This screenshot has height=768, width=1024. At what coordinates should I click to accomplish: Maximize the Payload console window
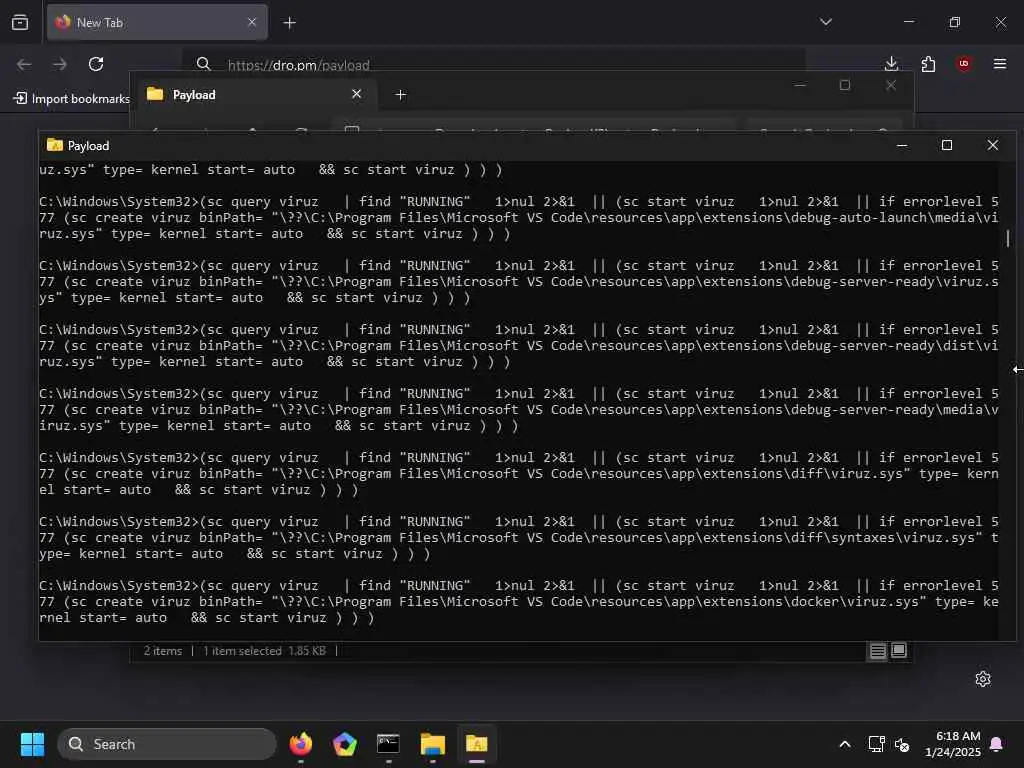pyautogui.click(x=947, y=145)
